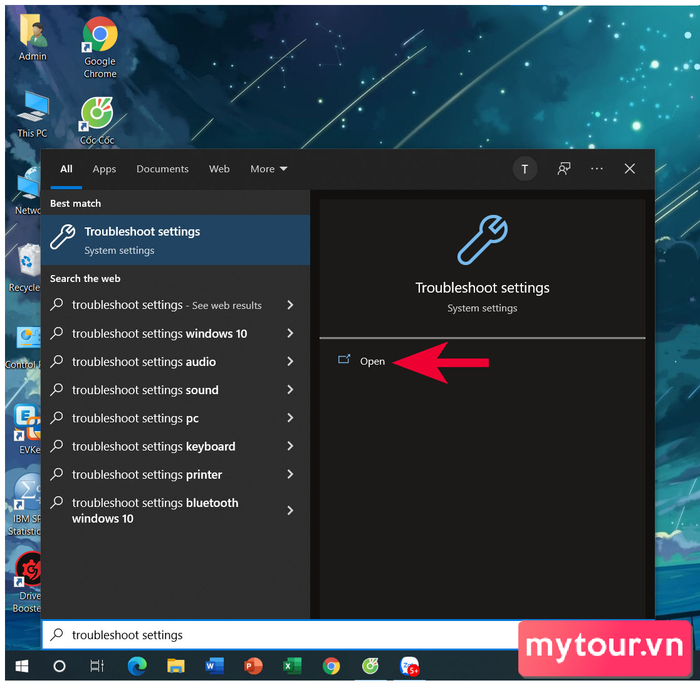Launch Excel from taskbar

click(292, 666)
